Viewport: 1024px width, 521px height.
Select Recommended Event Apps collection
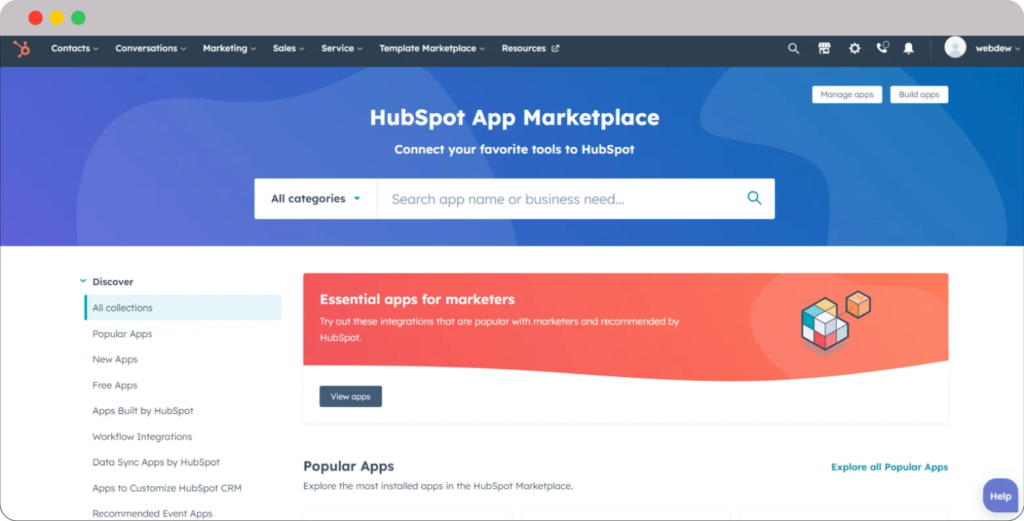pyautogui.click(x=152, y=513)
